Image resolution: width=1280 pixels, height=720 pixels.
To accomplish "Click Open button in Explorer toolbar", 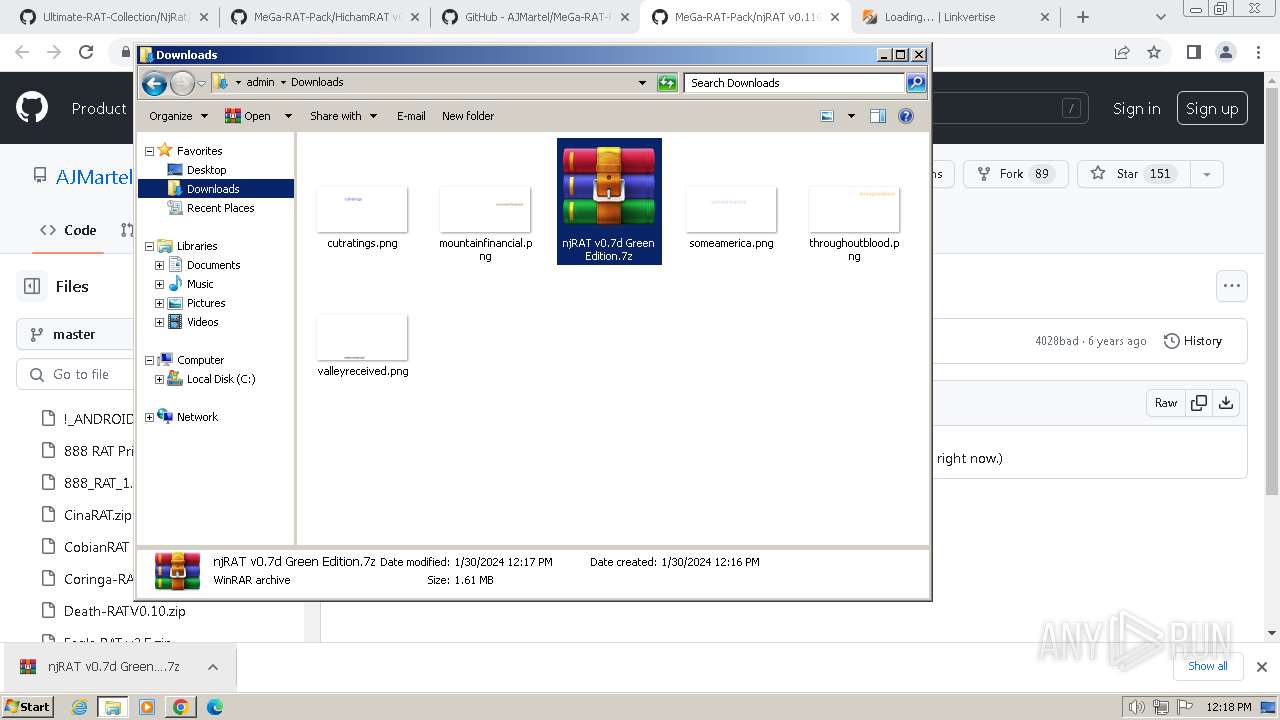I will click(x=248, y=116).
